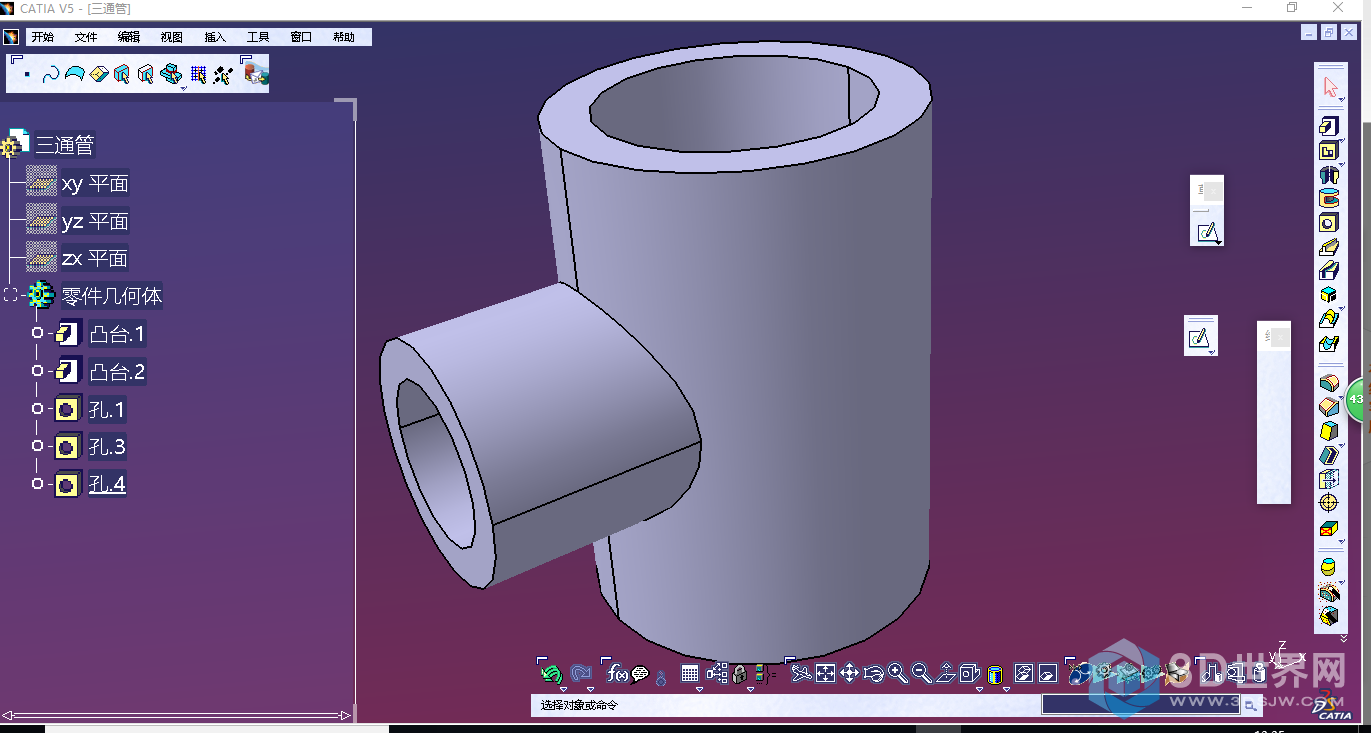Click the Fly Mode airplane icon
Screen dimensions: 1371x733
point(802,673)
